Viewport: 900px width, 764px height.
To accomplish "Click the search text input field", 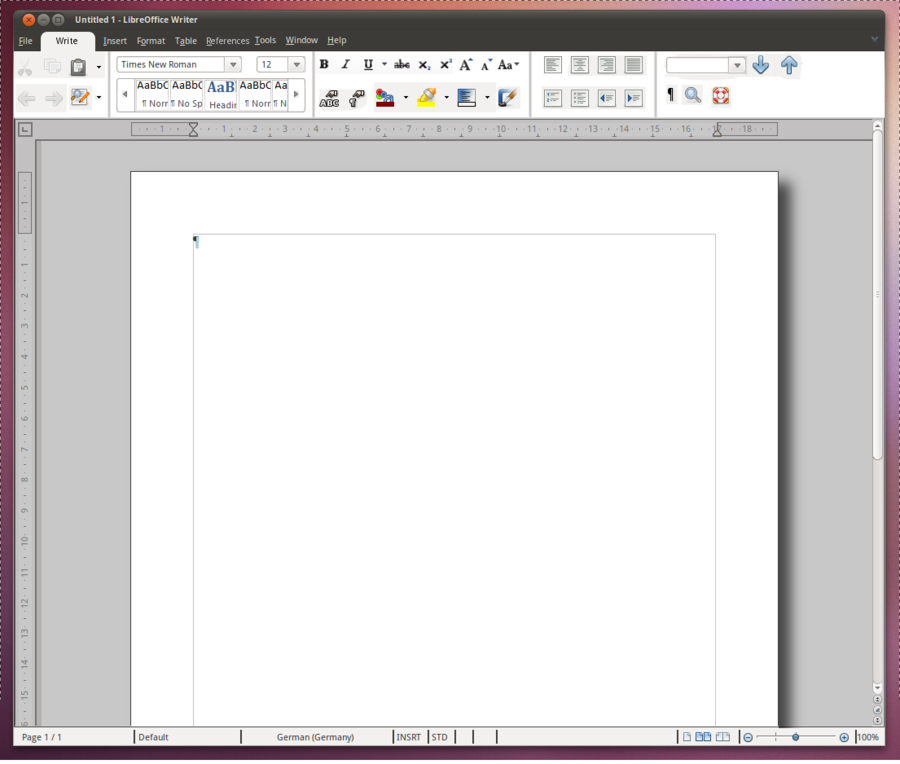I will click(x=697, y=65).
